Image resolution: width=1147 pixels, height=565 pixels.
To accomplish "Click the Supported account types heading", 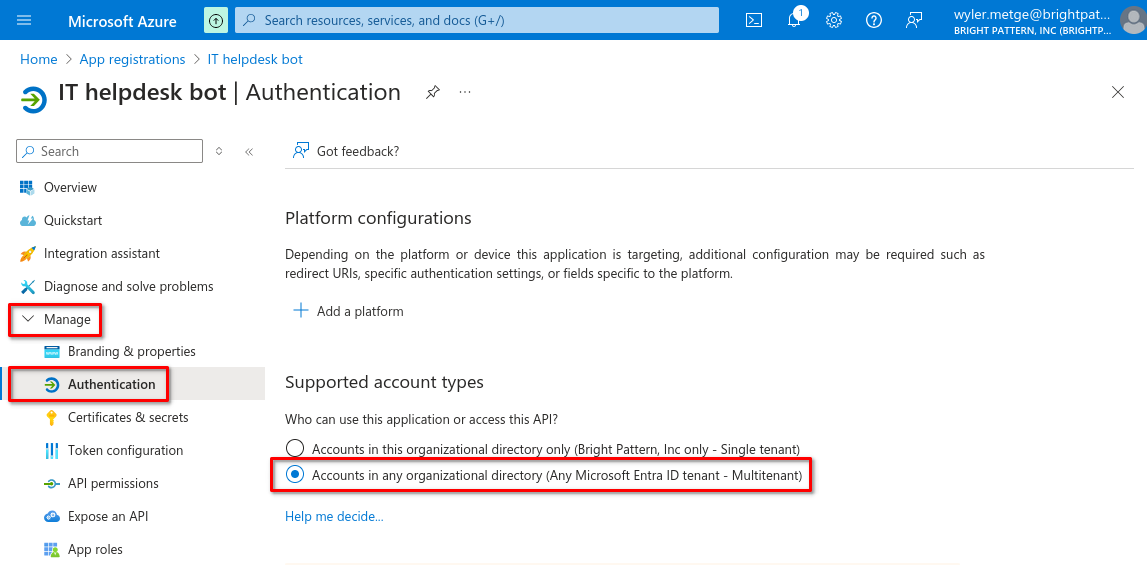I will click(384, 382).
